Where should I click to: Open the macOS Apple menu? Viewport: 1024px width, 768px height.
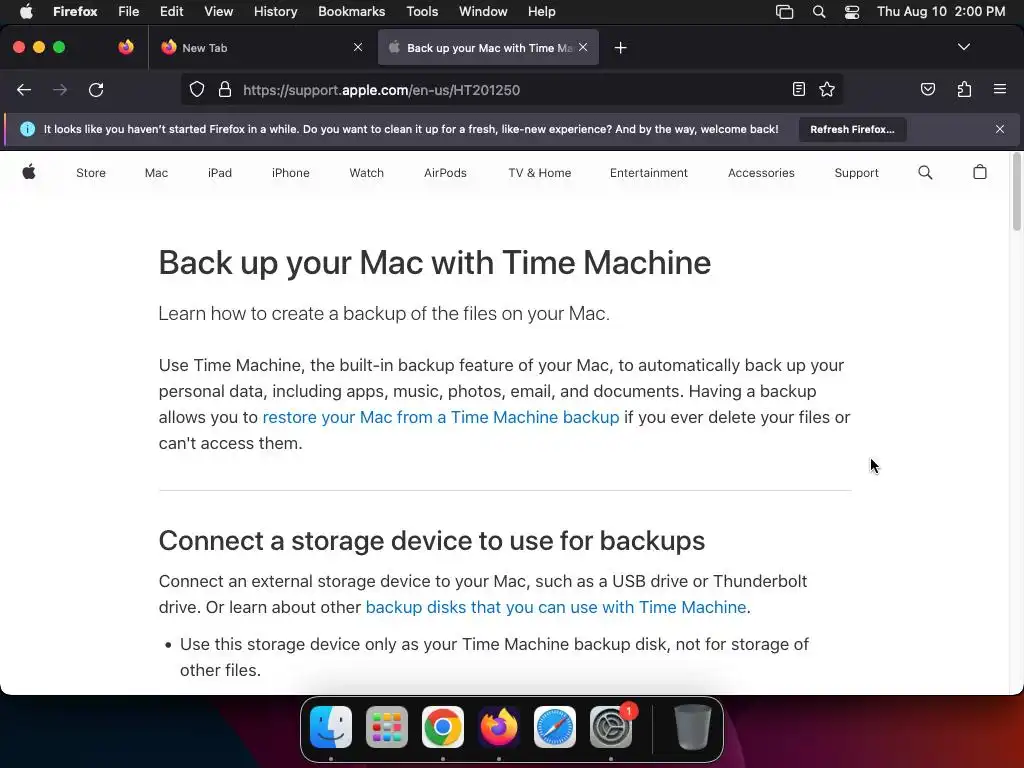click(x=26, y=12)
